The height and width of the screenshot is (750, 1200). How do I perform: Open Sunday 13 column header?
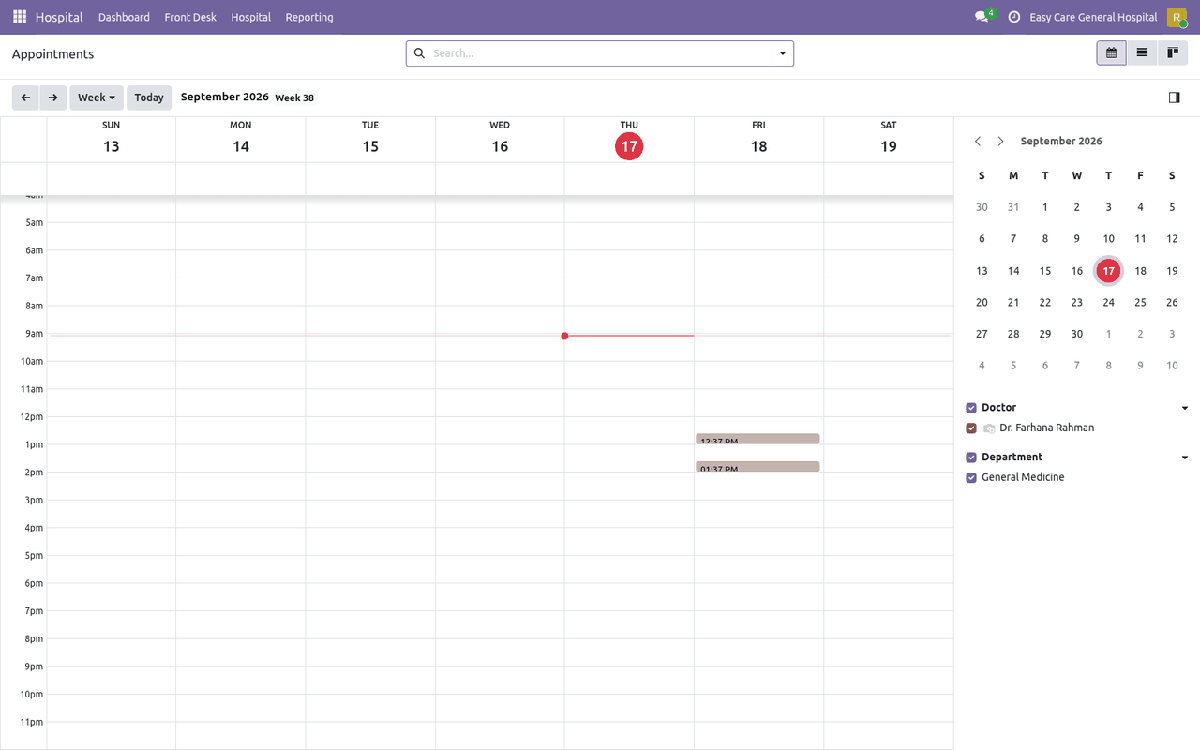(111, 139)
